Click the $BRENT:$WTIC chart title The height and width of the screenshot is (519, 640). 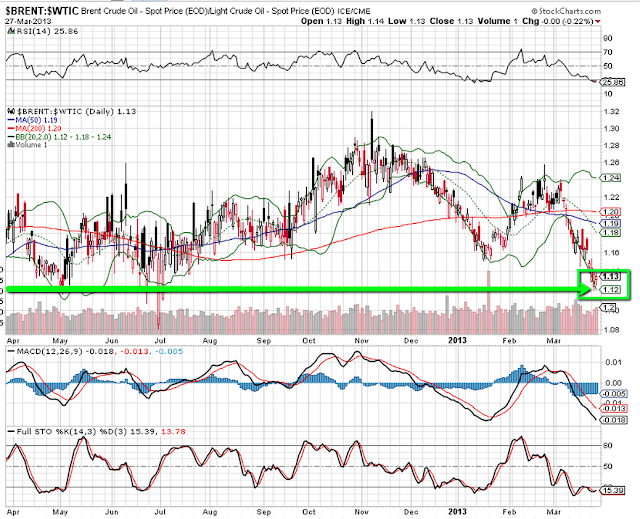coord(42,11)
